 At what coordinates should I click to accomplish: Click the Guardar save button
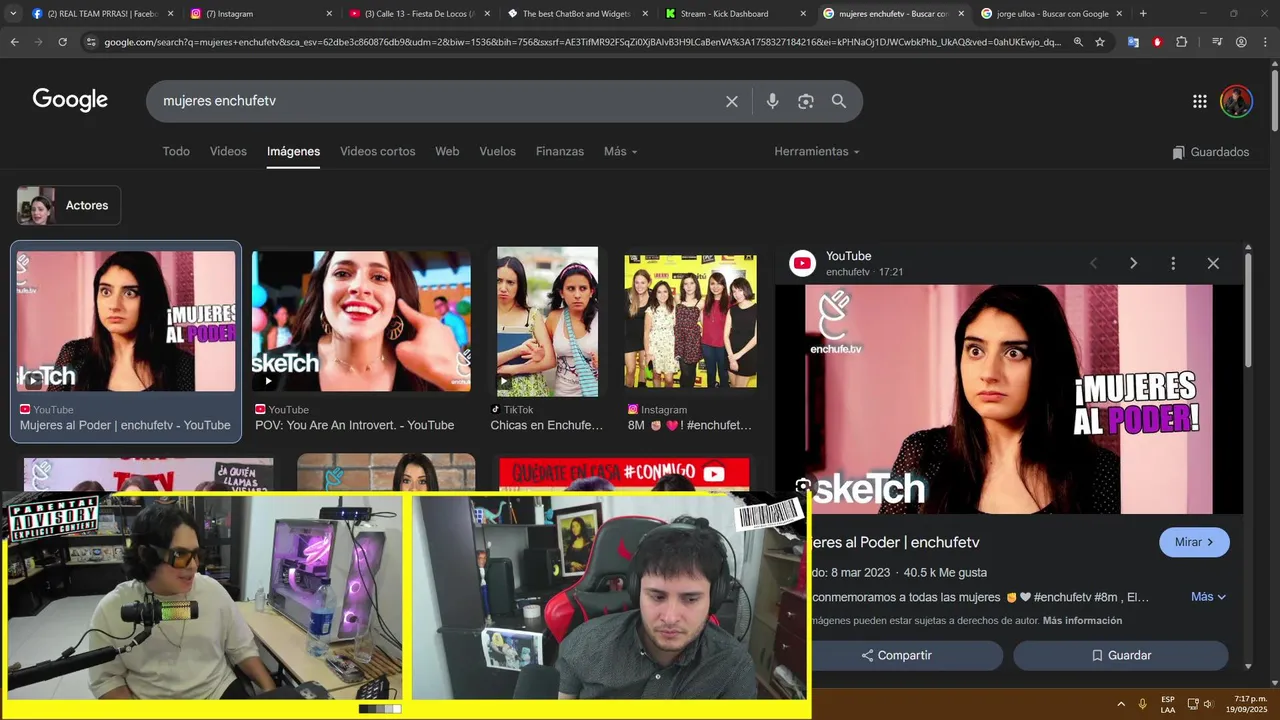coord(1120,656)
